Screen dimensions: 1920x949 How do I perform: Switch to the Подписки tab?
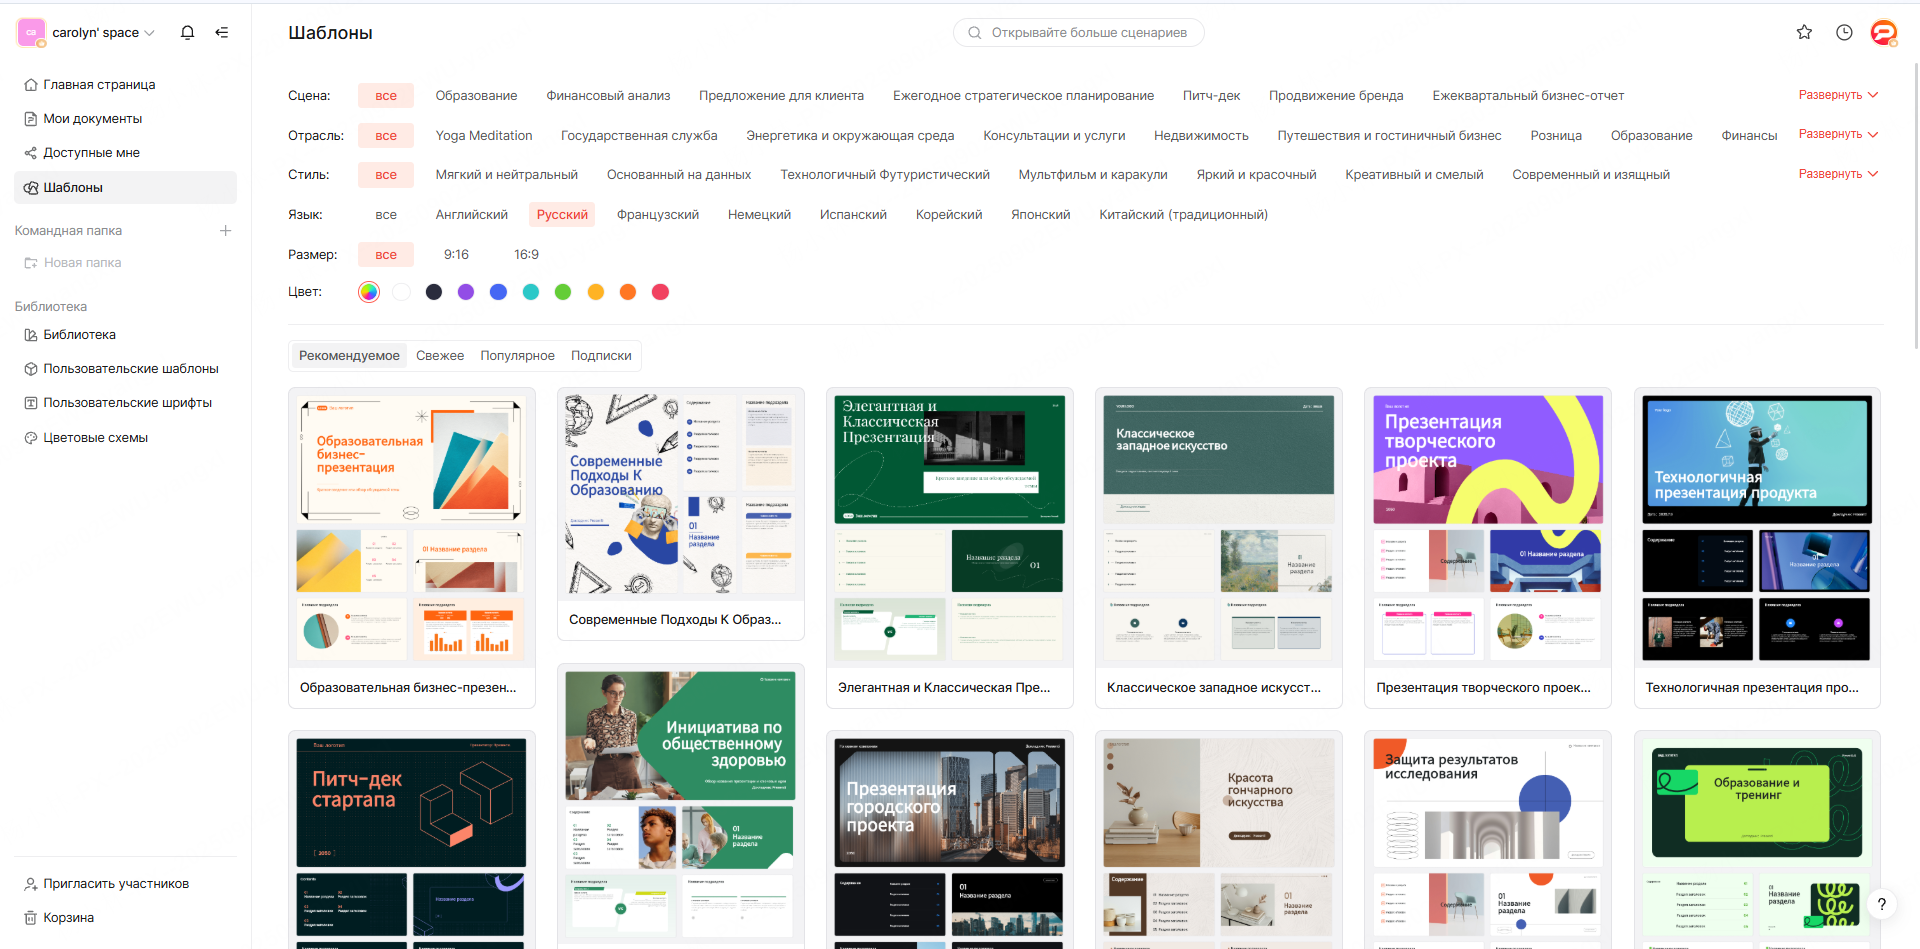click(601, 355)
